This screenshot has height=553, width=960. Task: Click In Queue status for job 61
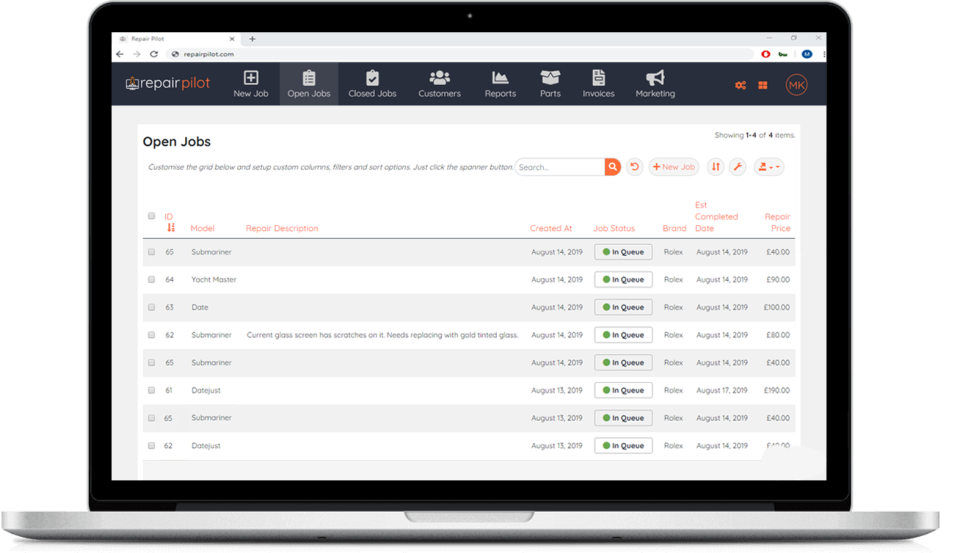(x=623, y=390)
